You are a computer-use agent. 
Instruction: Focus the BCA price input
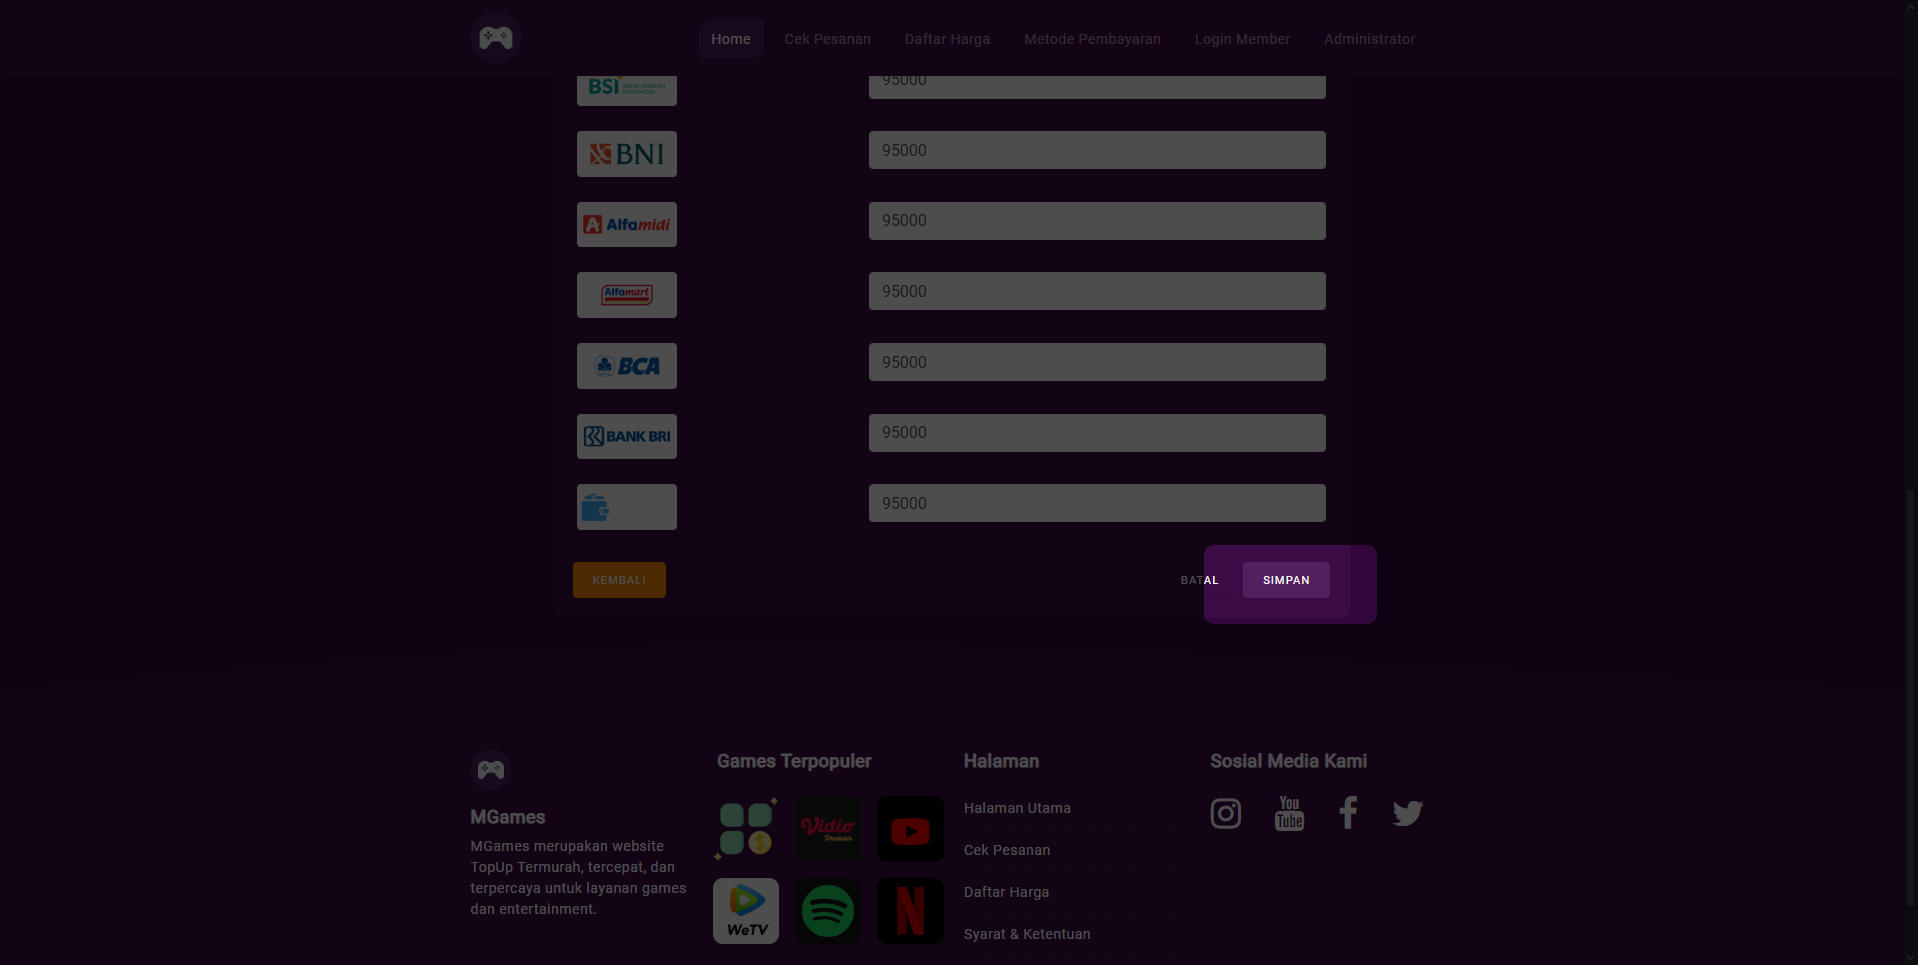[x=1097, y=362]
